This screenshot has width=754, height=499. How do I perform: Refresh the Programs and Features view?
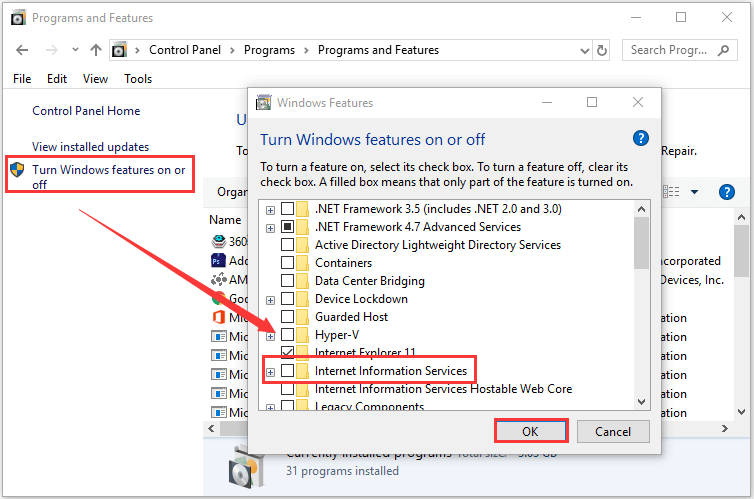coord(602,50)
